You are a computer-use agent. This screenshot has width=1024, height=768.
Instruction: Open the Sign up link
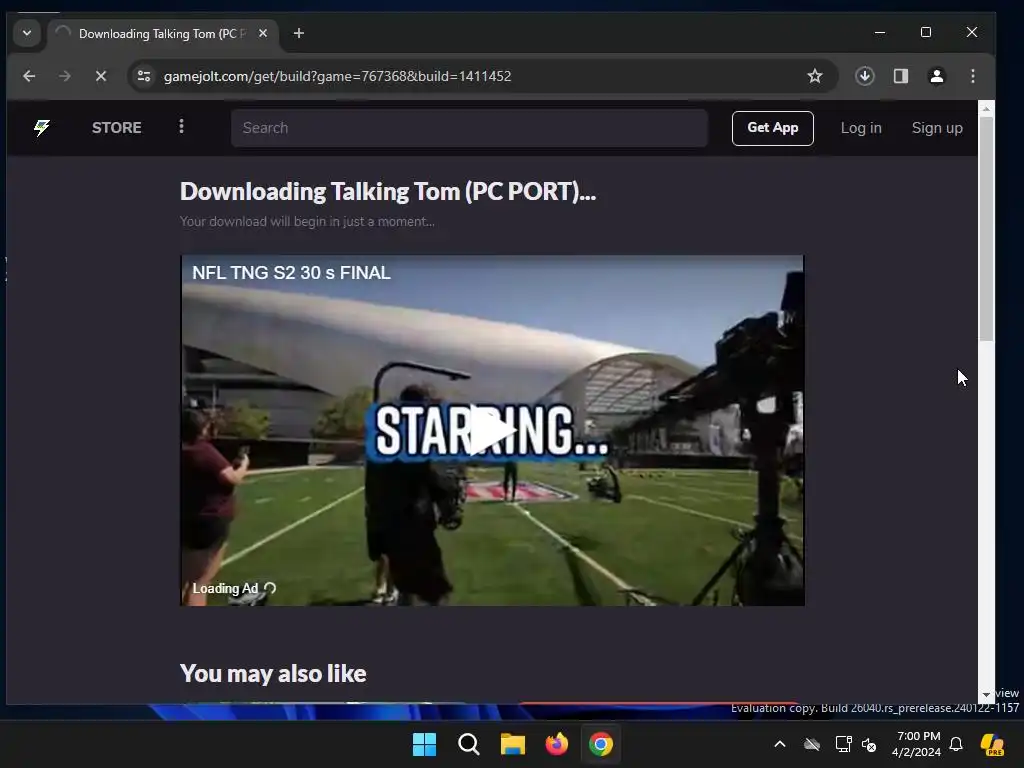tap(936, 128)
